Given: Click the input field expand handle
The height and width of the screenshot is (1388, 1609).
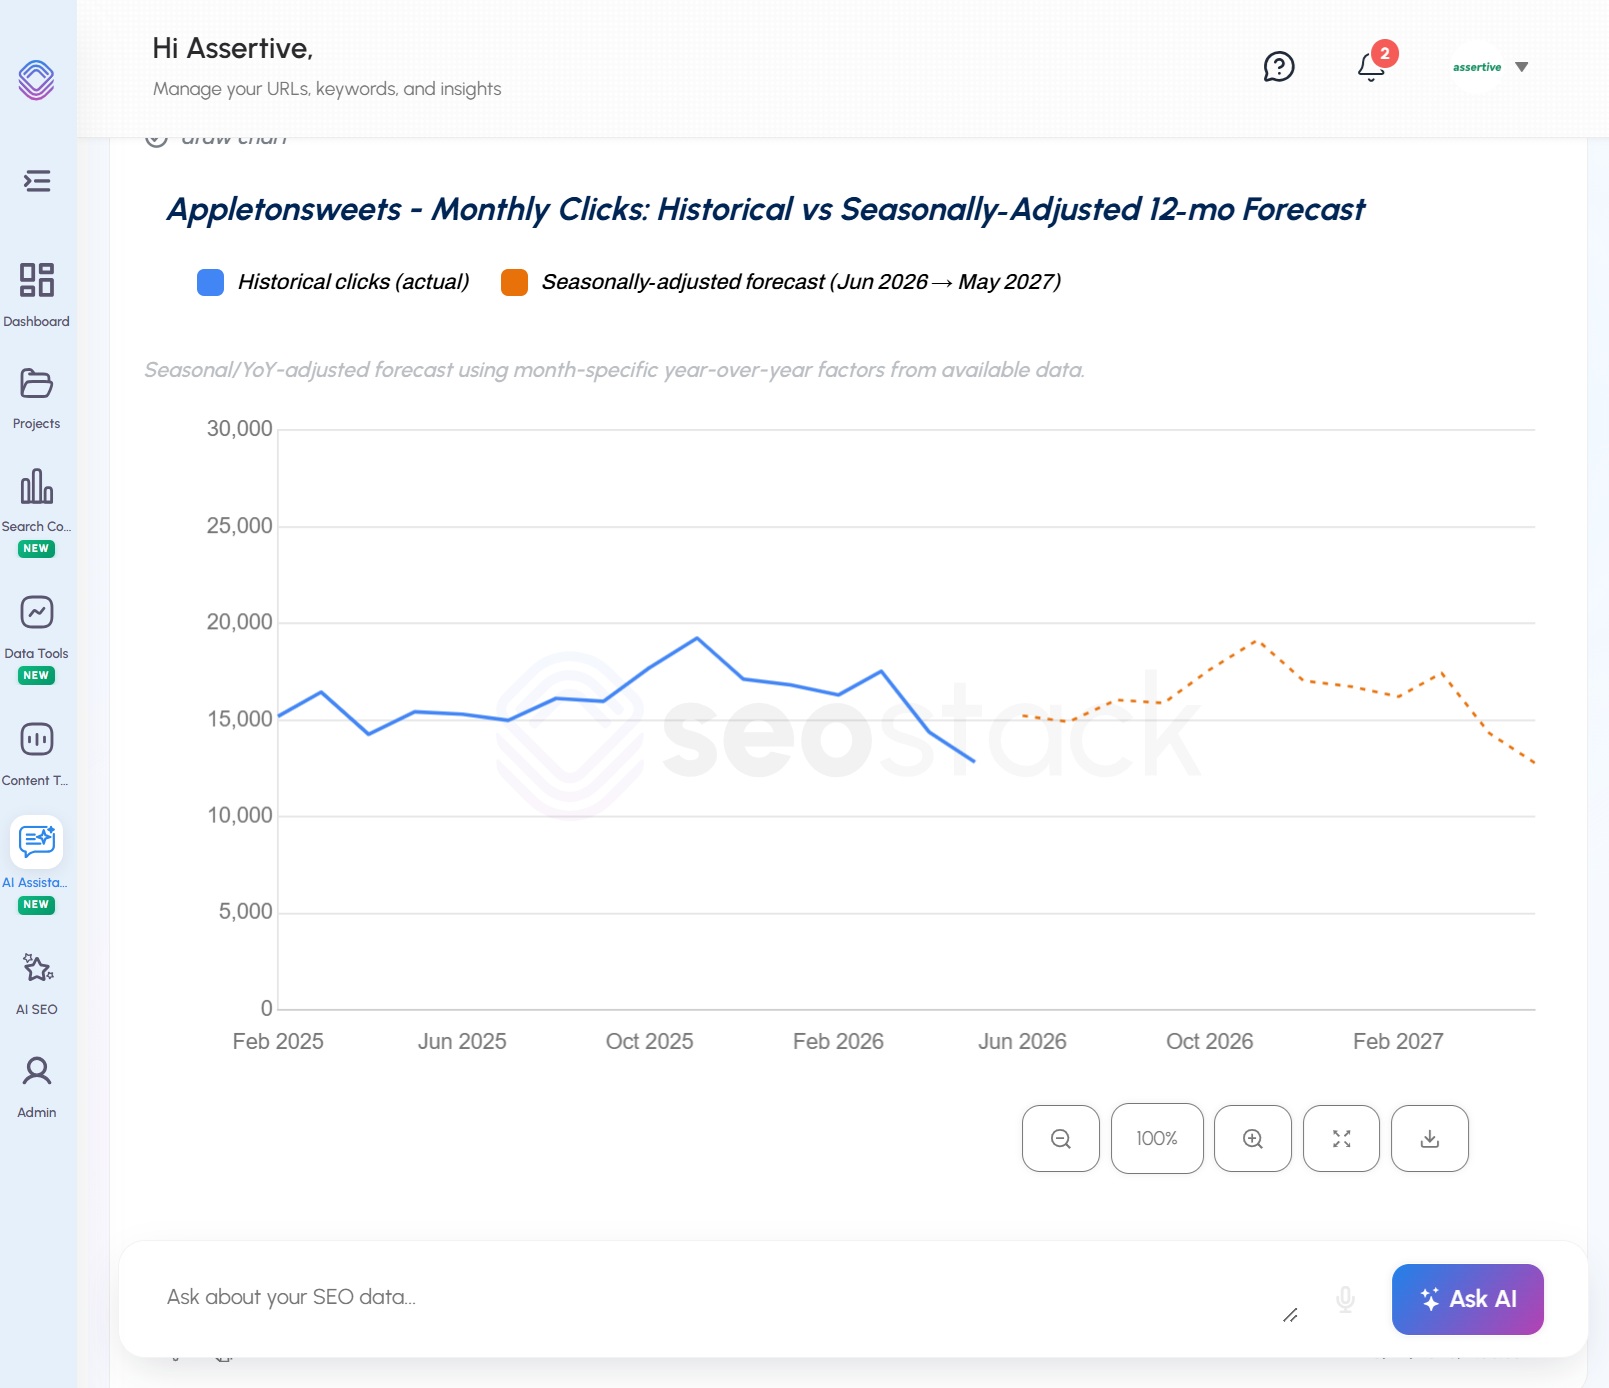Looking at the screenshot, I should point(1291,1315).
